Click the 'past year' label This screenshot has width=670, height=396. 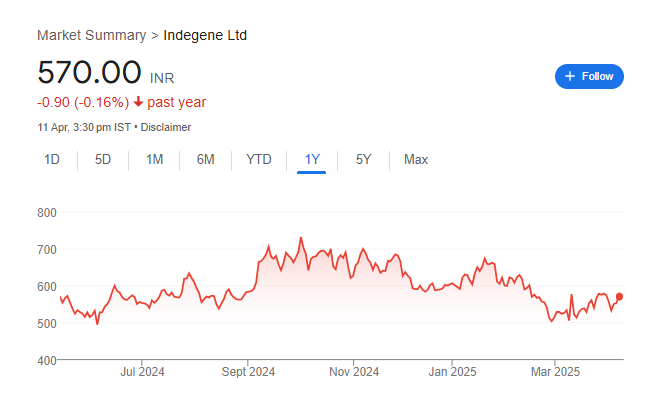click(x=176, y=103)
